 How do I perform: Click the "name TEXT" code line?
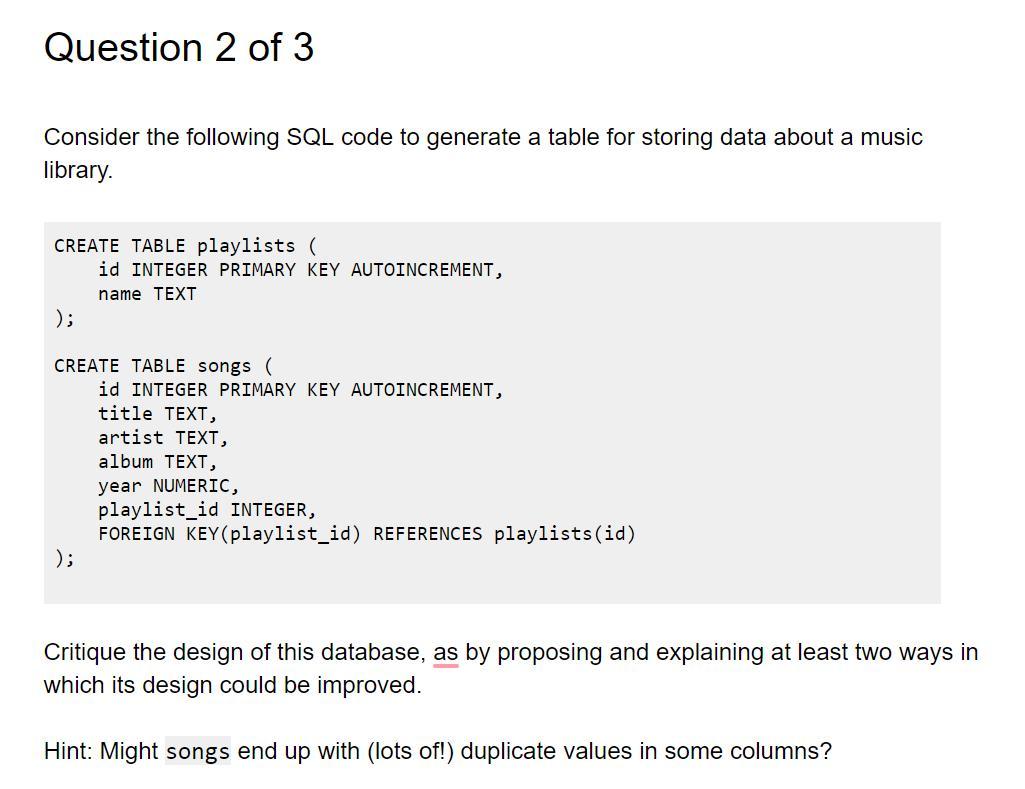[147, 294]
